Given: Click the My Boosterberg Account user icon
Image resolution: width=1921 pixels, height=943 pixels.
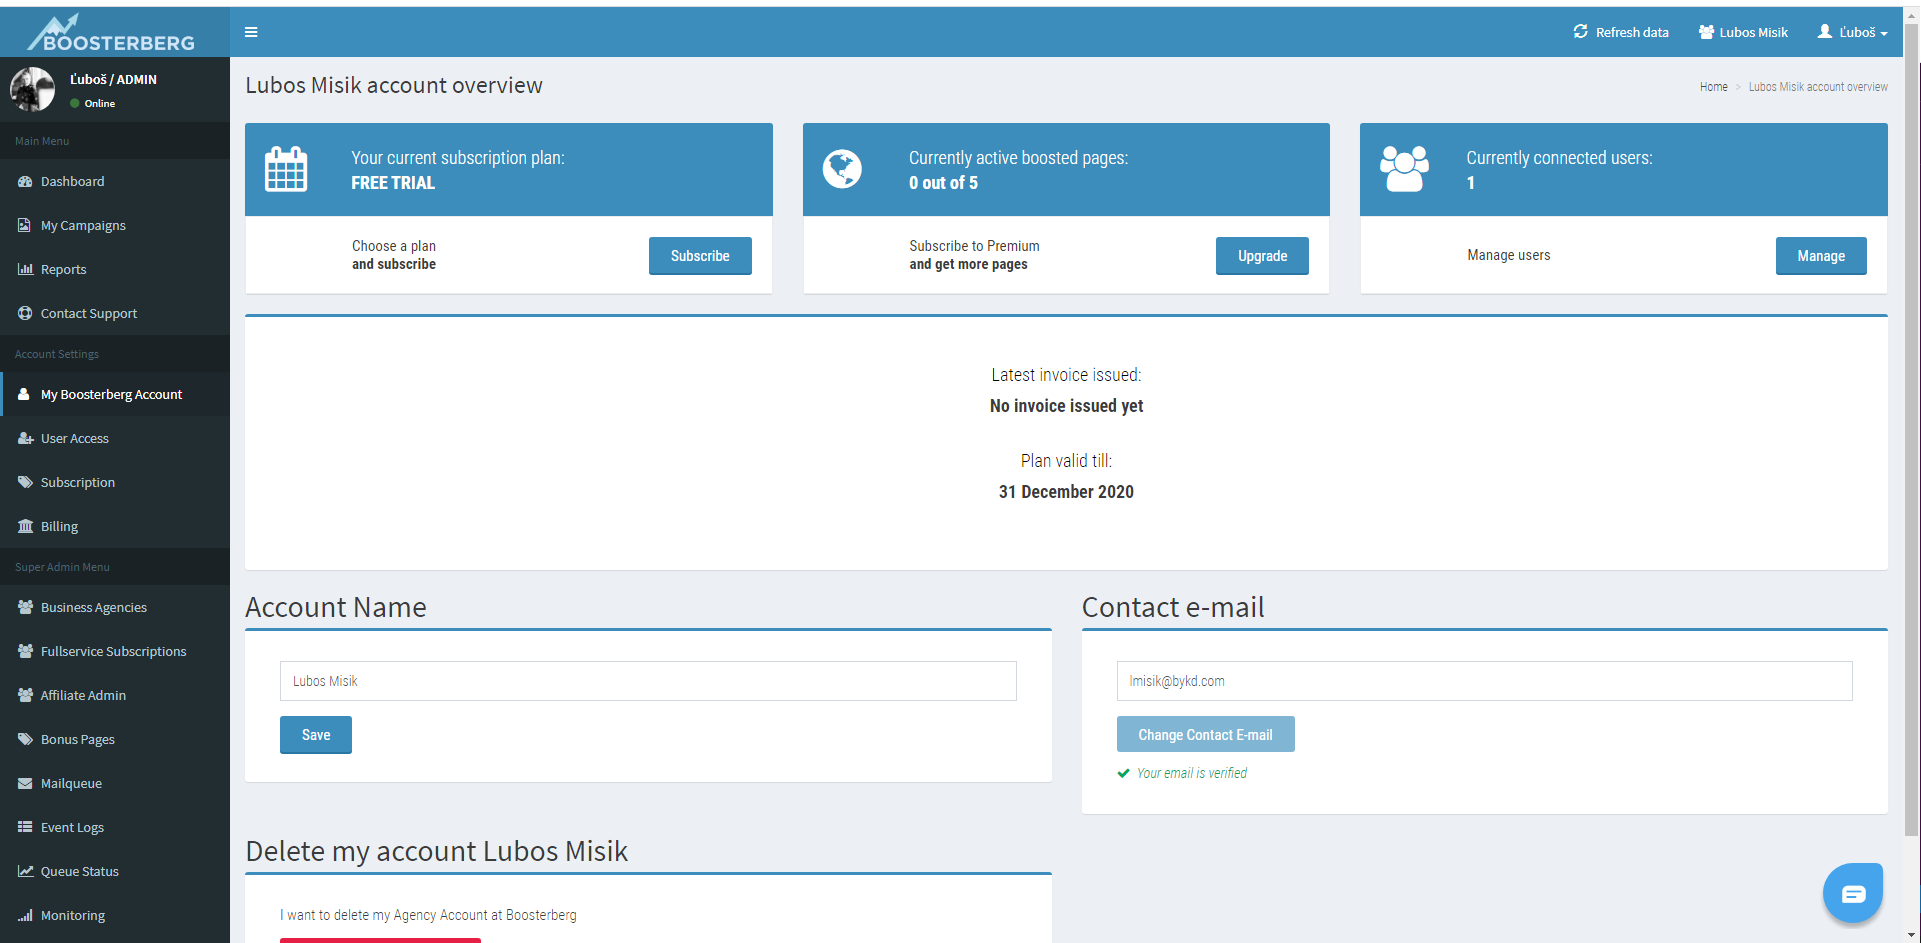Looking at the screenshot, I should (x=24, y=394).
